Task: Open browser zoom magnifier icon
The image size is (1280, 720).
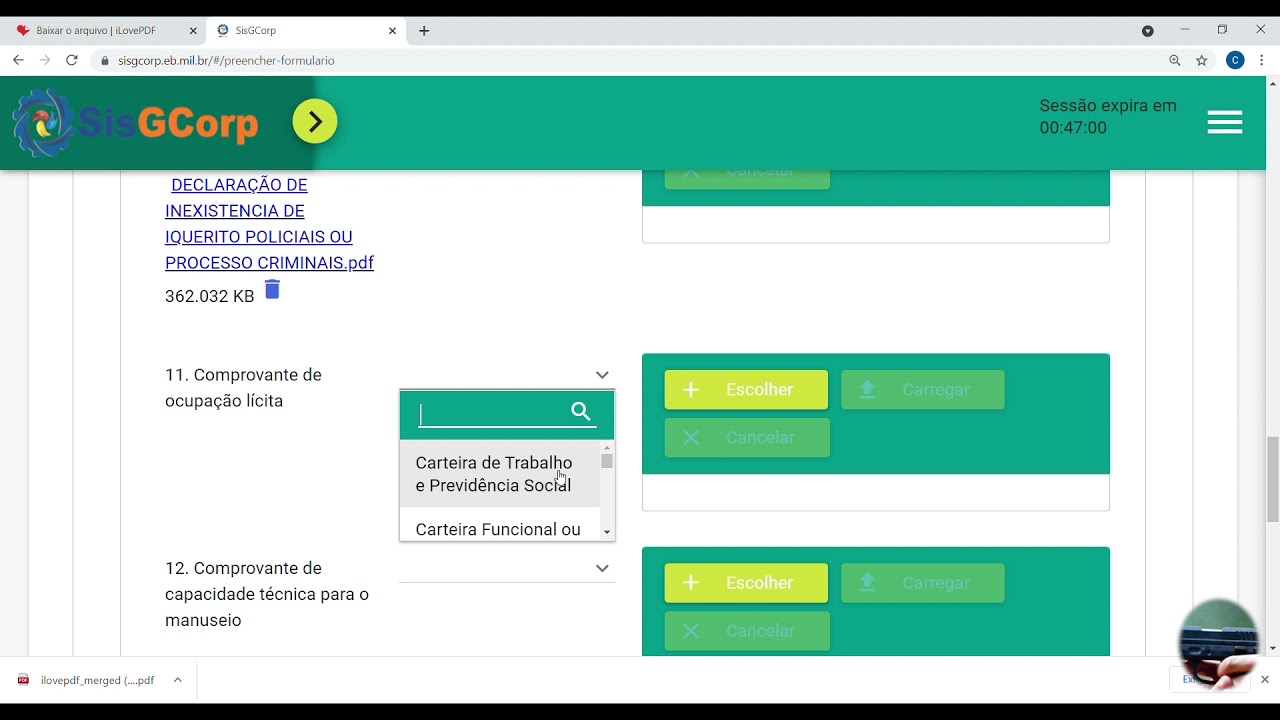Action: click(1175, 60)
